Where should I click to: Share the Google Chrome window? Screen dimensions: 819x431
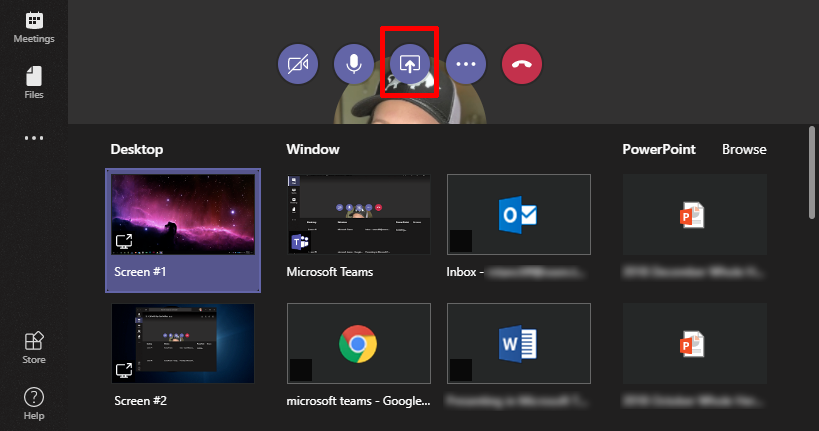click(x=359, y=344)
